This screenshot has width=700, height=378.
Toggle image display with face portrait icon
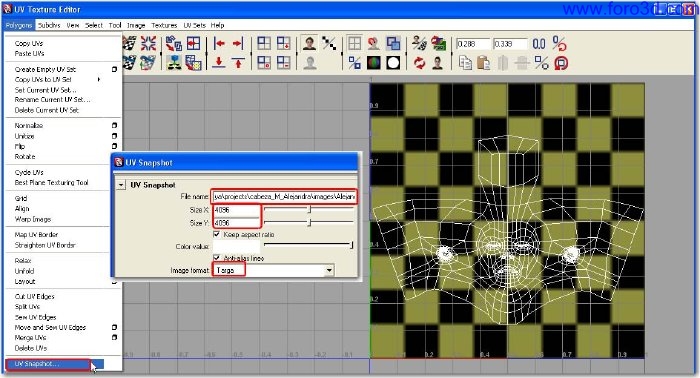point(309,44)
